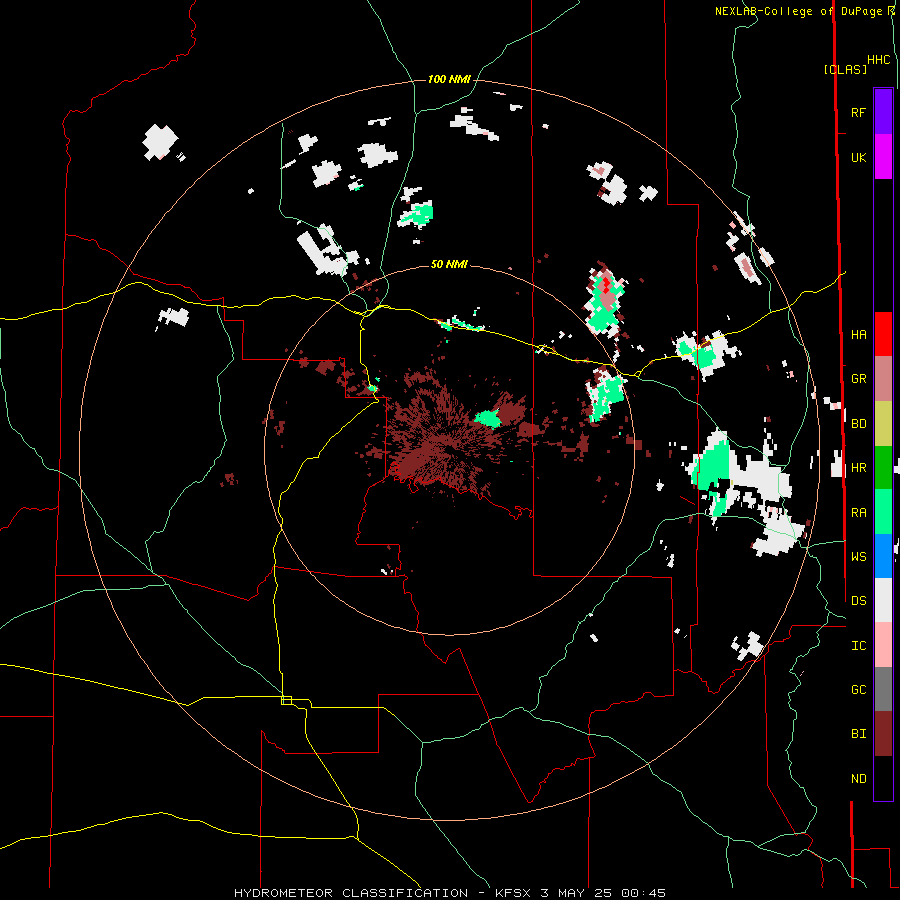Click the "RF" legend label
This screenshot has width=900, height=900.
point(858,112)
